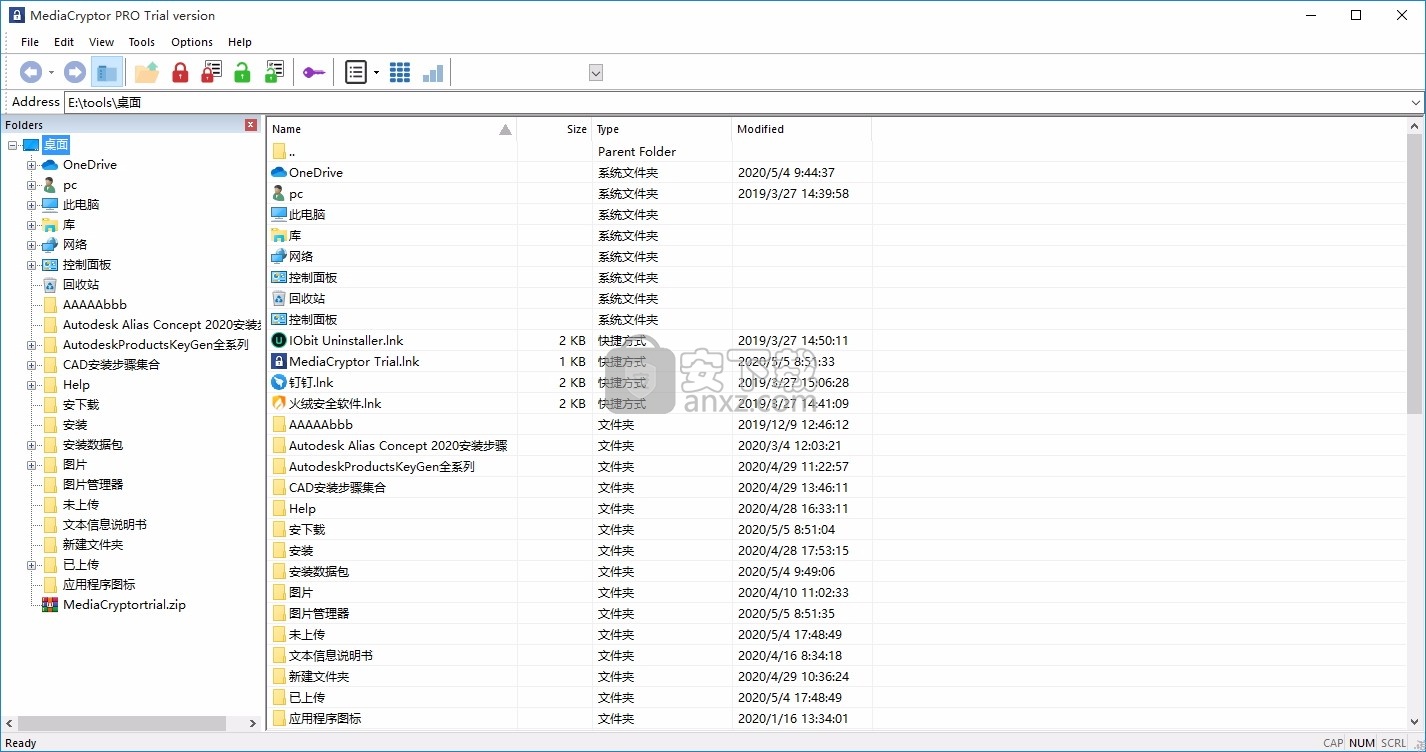
Task: Click the 钉钉.lnk icon
Action: click(279, 383)
